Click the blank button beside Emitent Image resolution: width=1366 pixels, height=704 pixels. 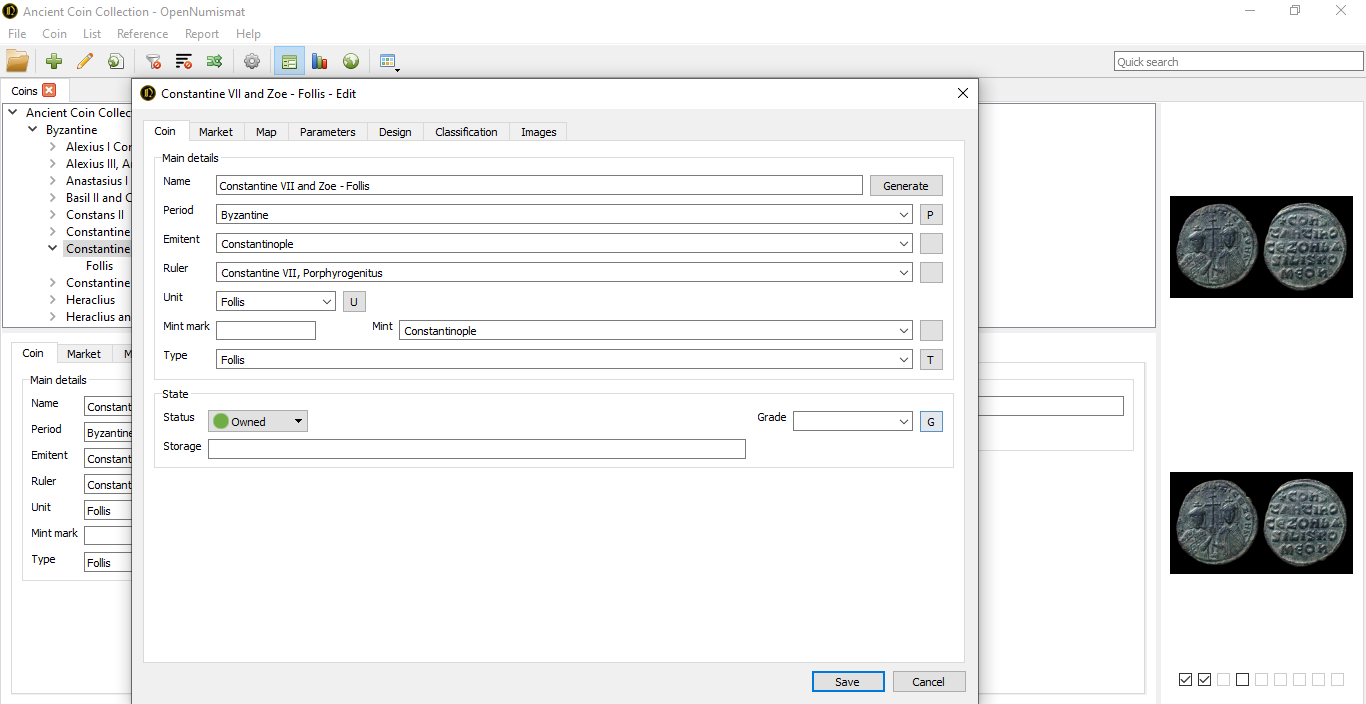coord(931,244)
